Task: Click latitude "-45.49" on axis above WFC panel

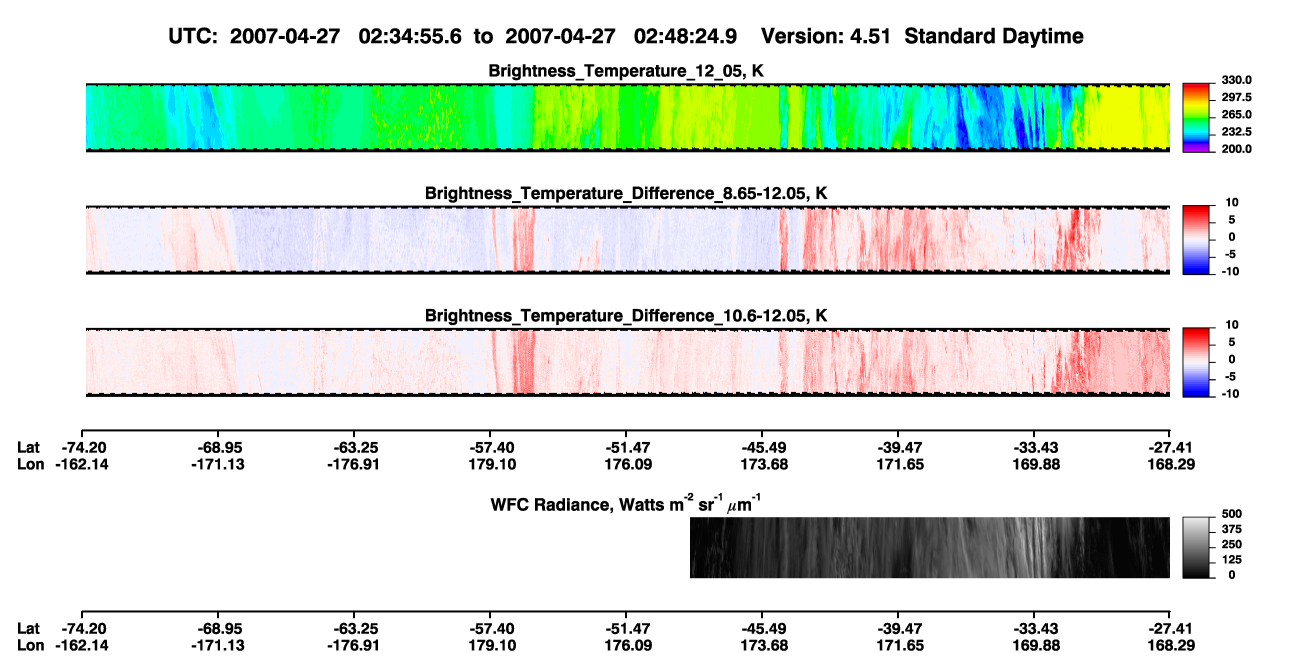Action: coord(762,447)
